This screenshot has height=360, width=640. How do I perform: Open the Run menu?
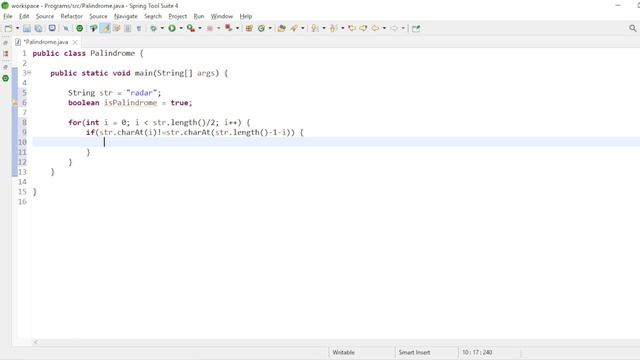[x=199, y=16]
